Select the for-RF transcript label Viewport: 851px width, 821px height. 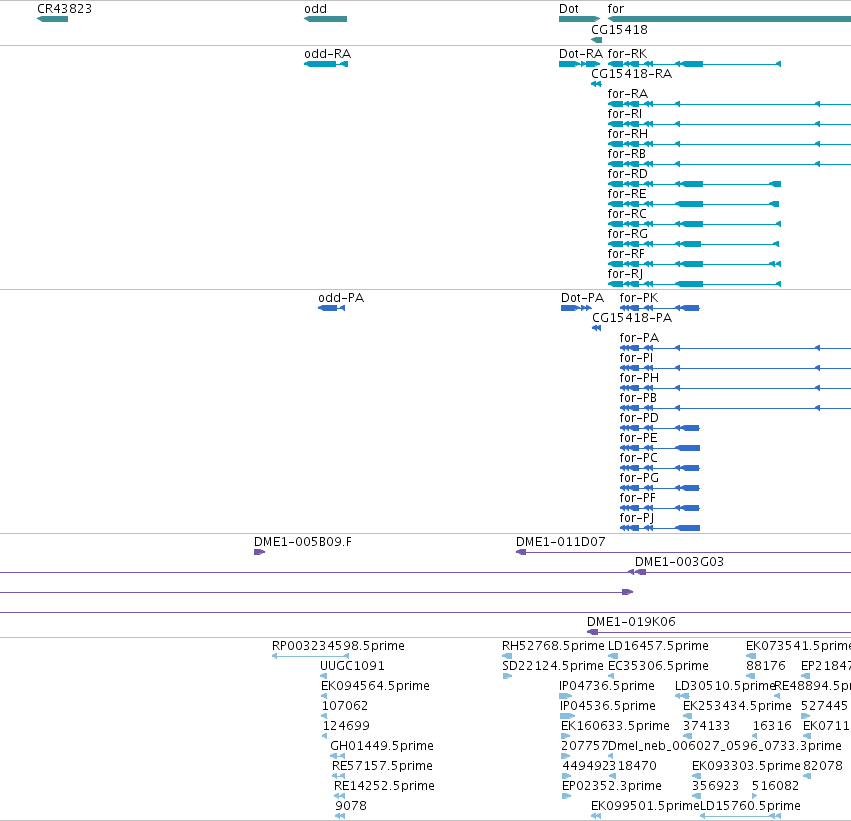[626, 254]
